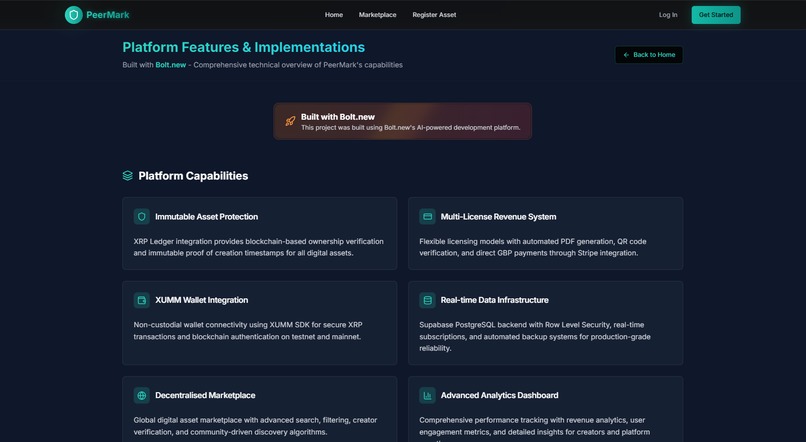The width and height of the screenshot is (806, 442).
Task: Click the layers icon beside Platform Capabilities
Action: pos(127,176)
